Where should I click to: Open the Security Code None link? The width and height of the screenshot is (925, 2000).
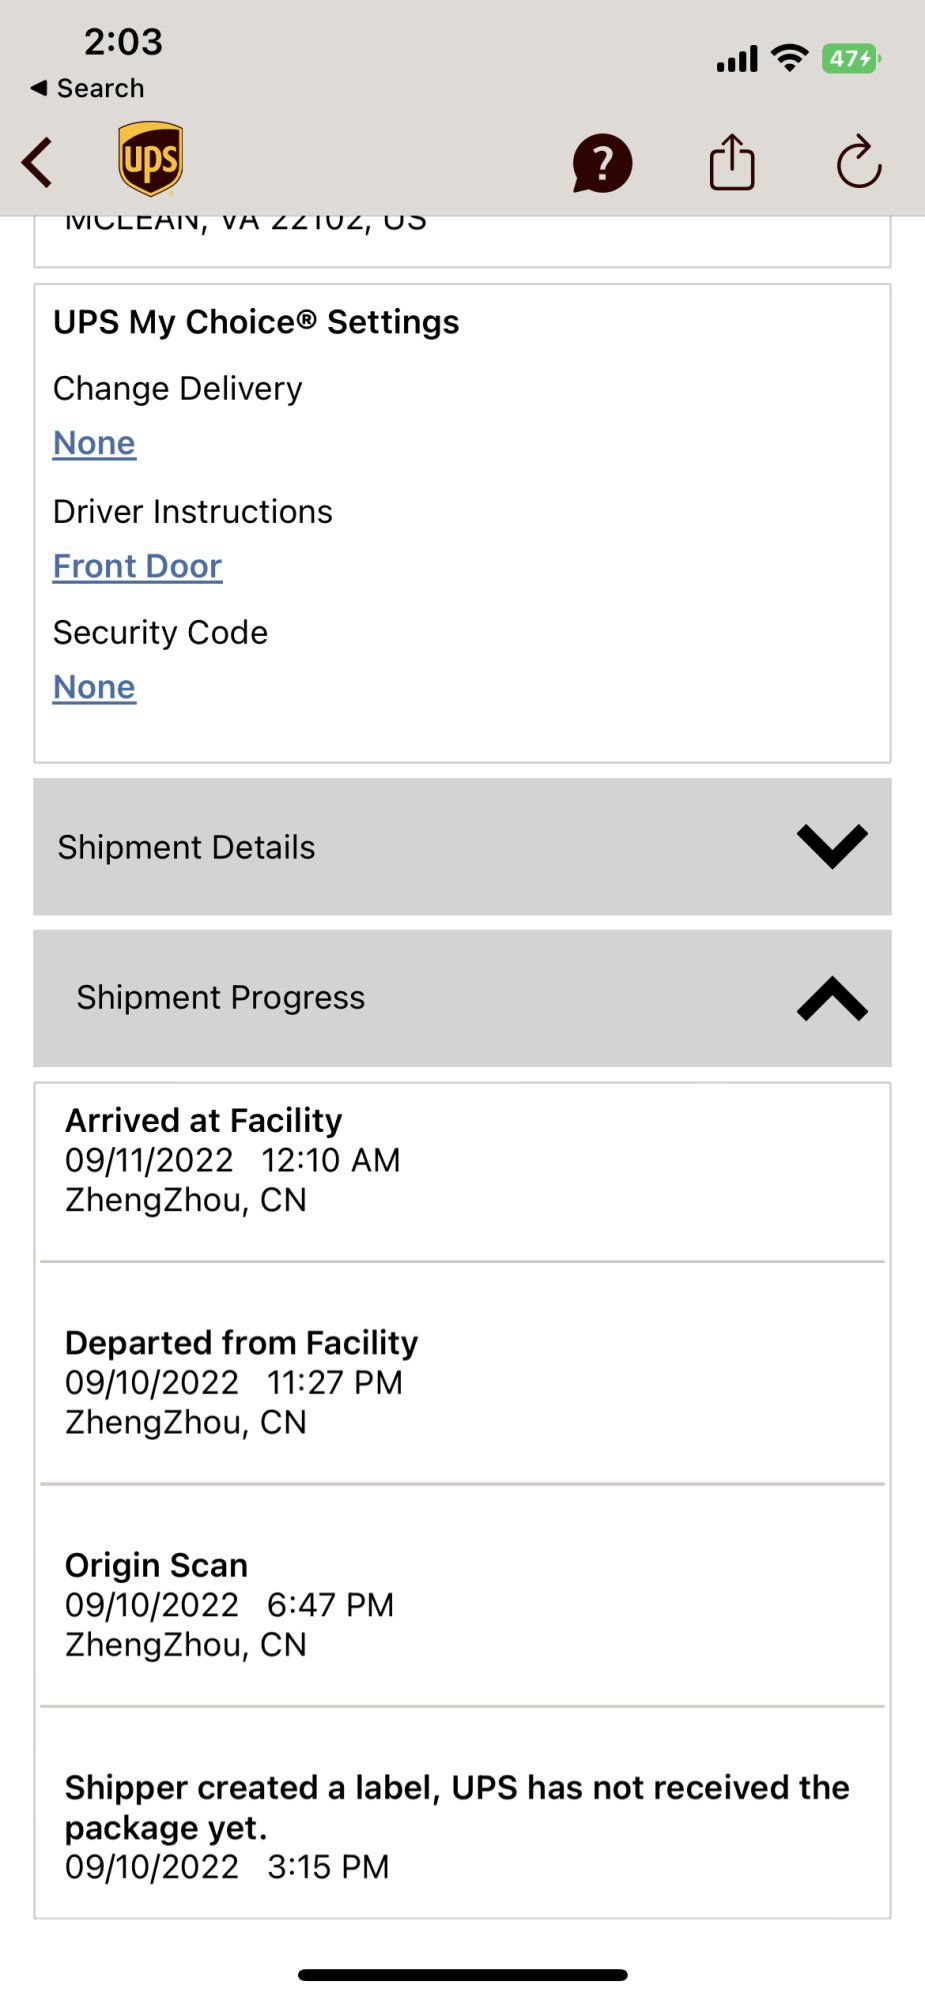[x=94, y=687]
